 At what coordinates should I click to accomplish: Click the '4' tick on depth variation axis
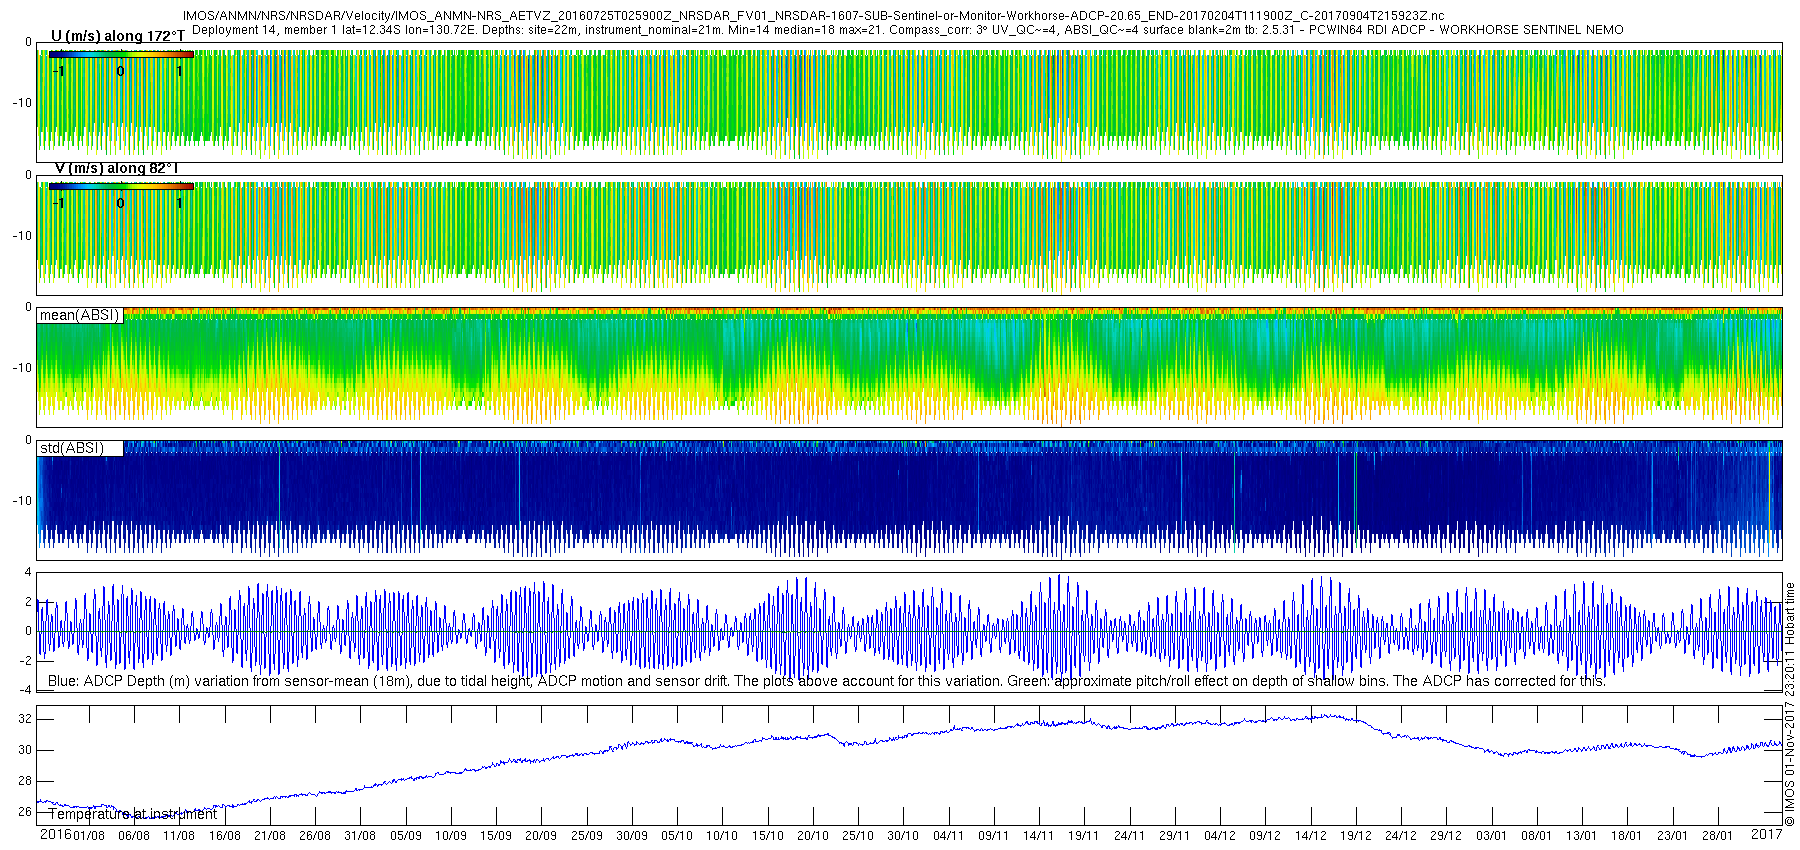tap(28, 573)
